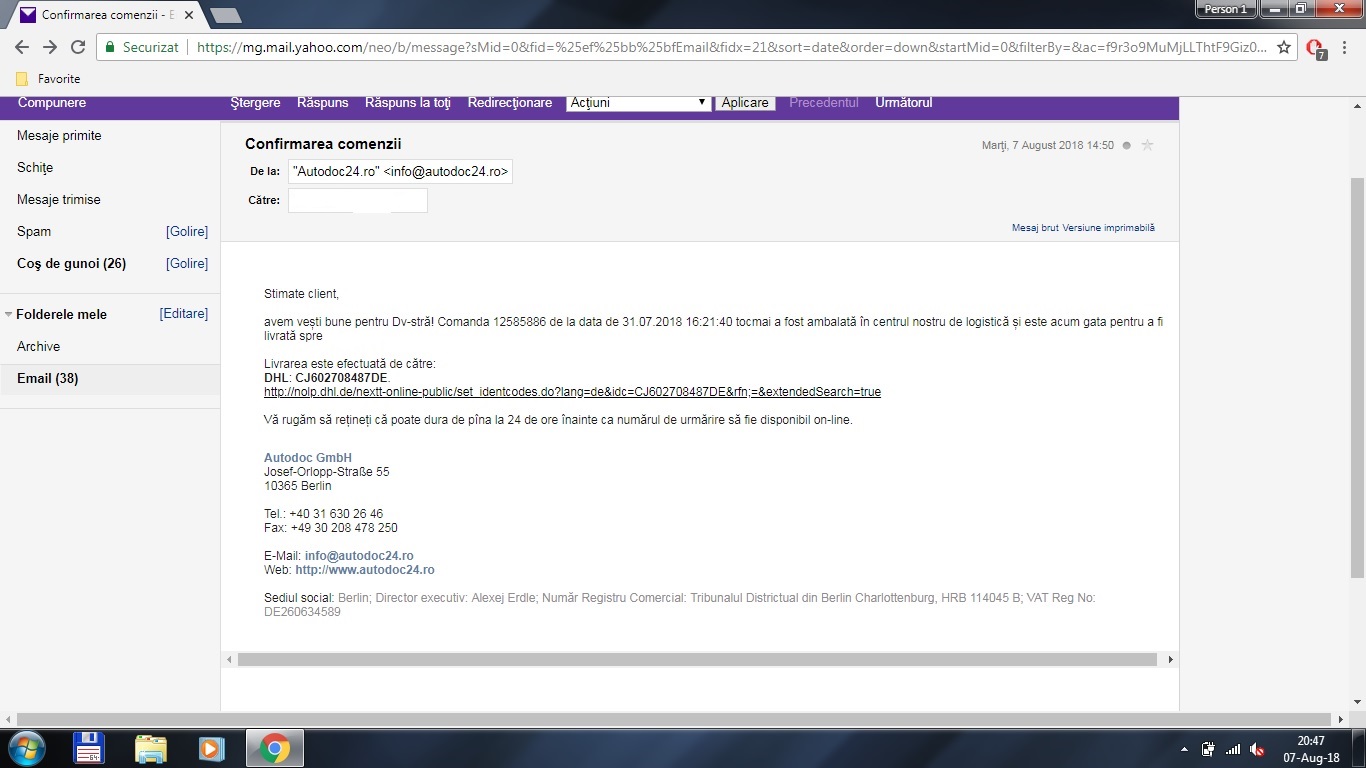This screenshot has height=768, width=1366.
Task: Reload the page with refresh icon
Action: click(78, 47)
